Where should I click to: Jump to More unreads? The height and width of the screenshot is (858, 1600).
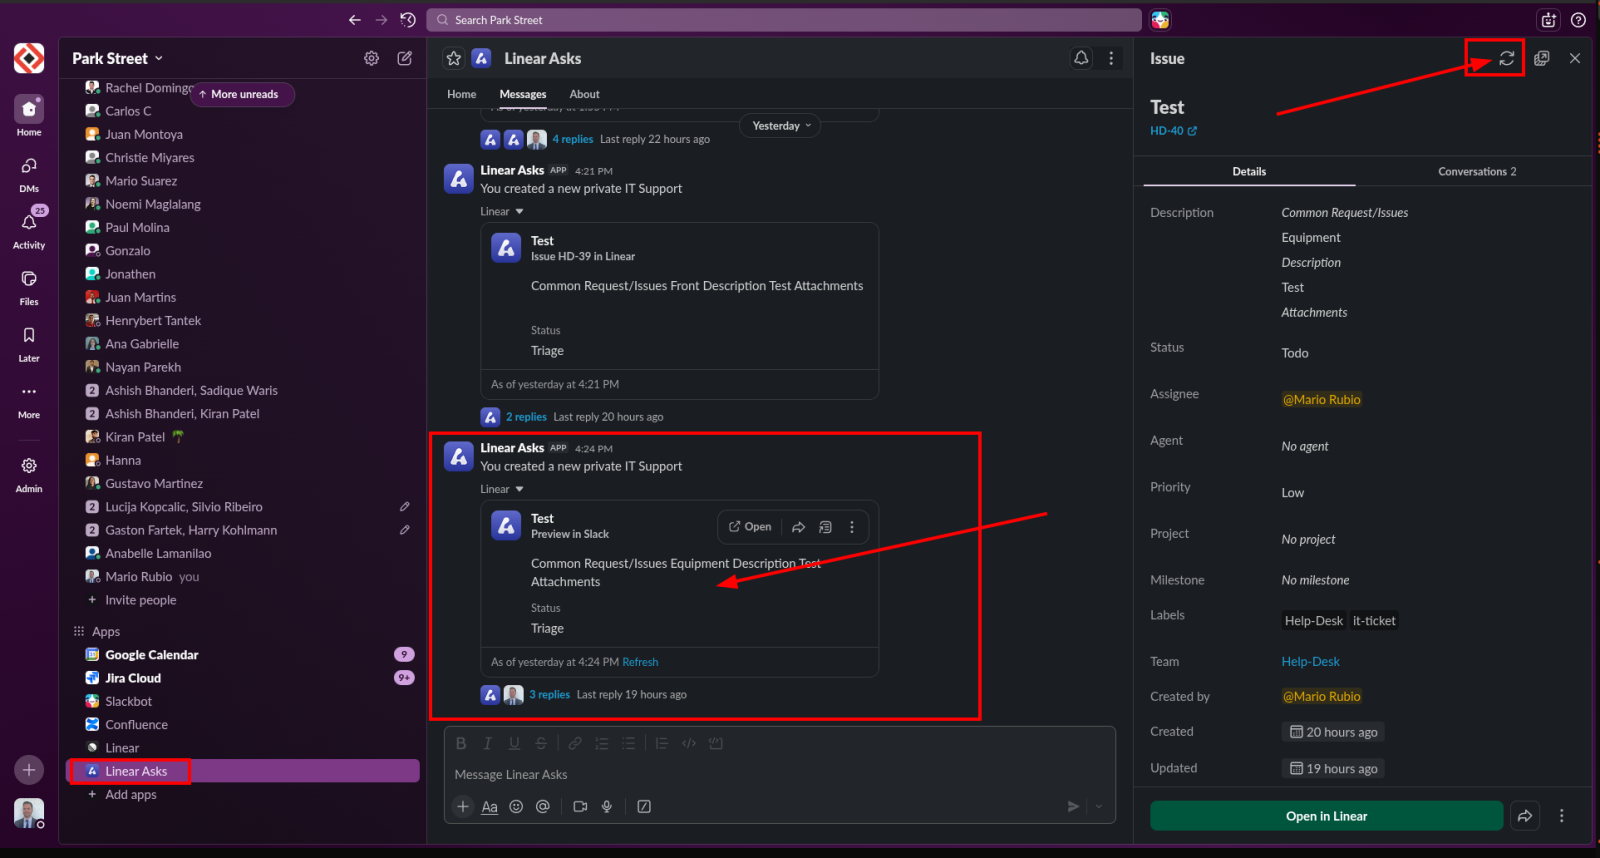pos(242,94)
